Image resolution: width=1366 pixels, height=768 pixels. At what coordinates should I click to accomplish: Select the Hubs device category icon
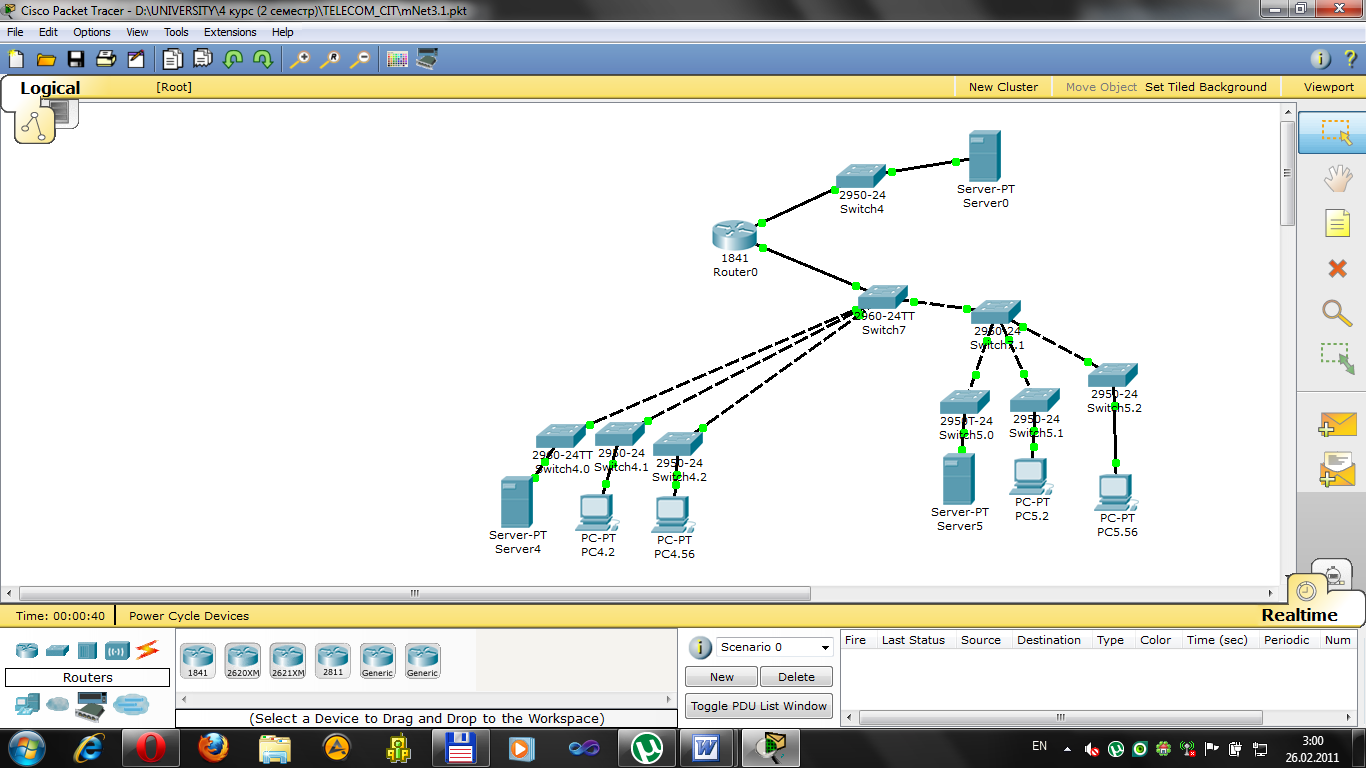87,650
